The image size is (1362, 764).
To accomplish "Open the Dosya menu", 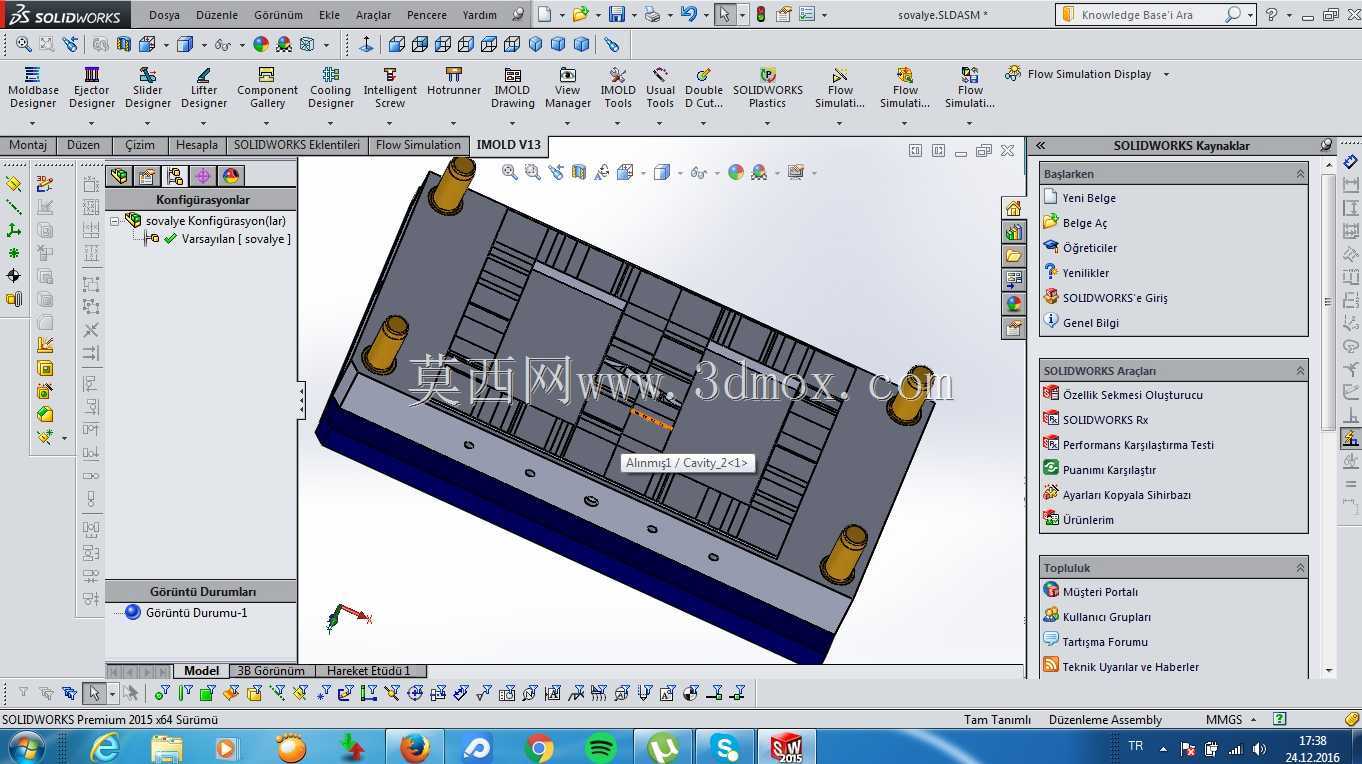I will (164, 15).
